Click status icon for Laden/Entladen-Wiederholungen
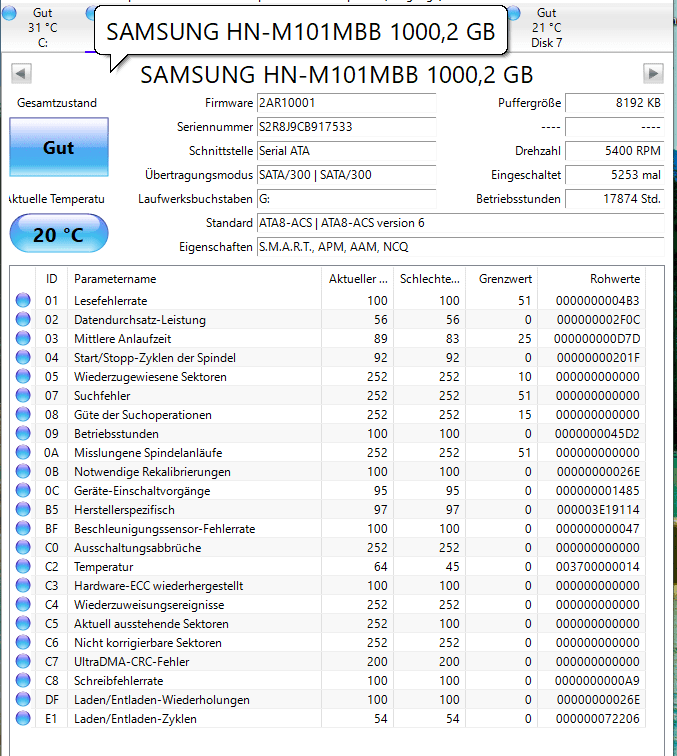This screenshot has height=756, width=677. click(23, 699)
